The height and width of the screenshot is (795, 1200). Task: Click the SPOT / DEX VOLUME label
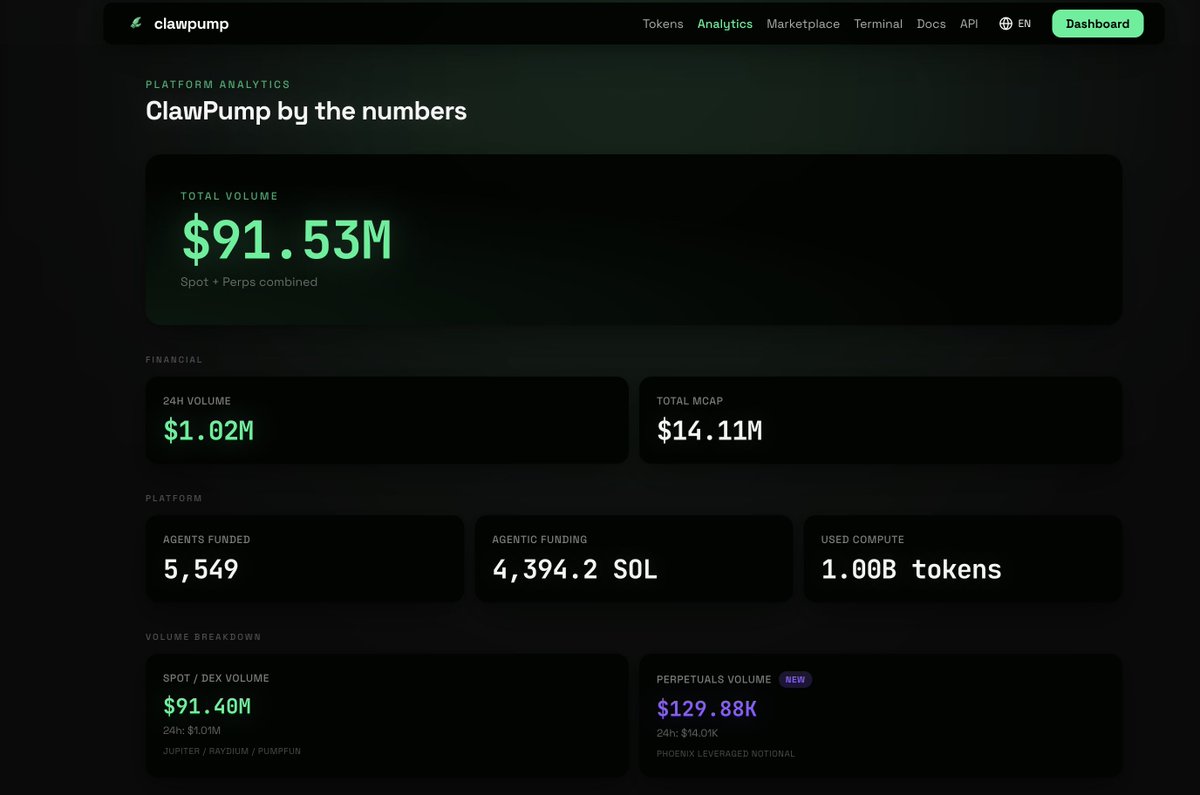click(x=216, y=678)
